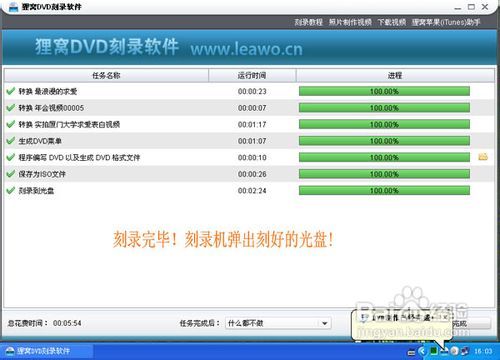
Task: Click the keyboard language bar icon in taskbar
Action: pyautogui.click(x=412, y=351)
